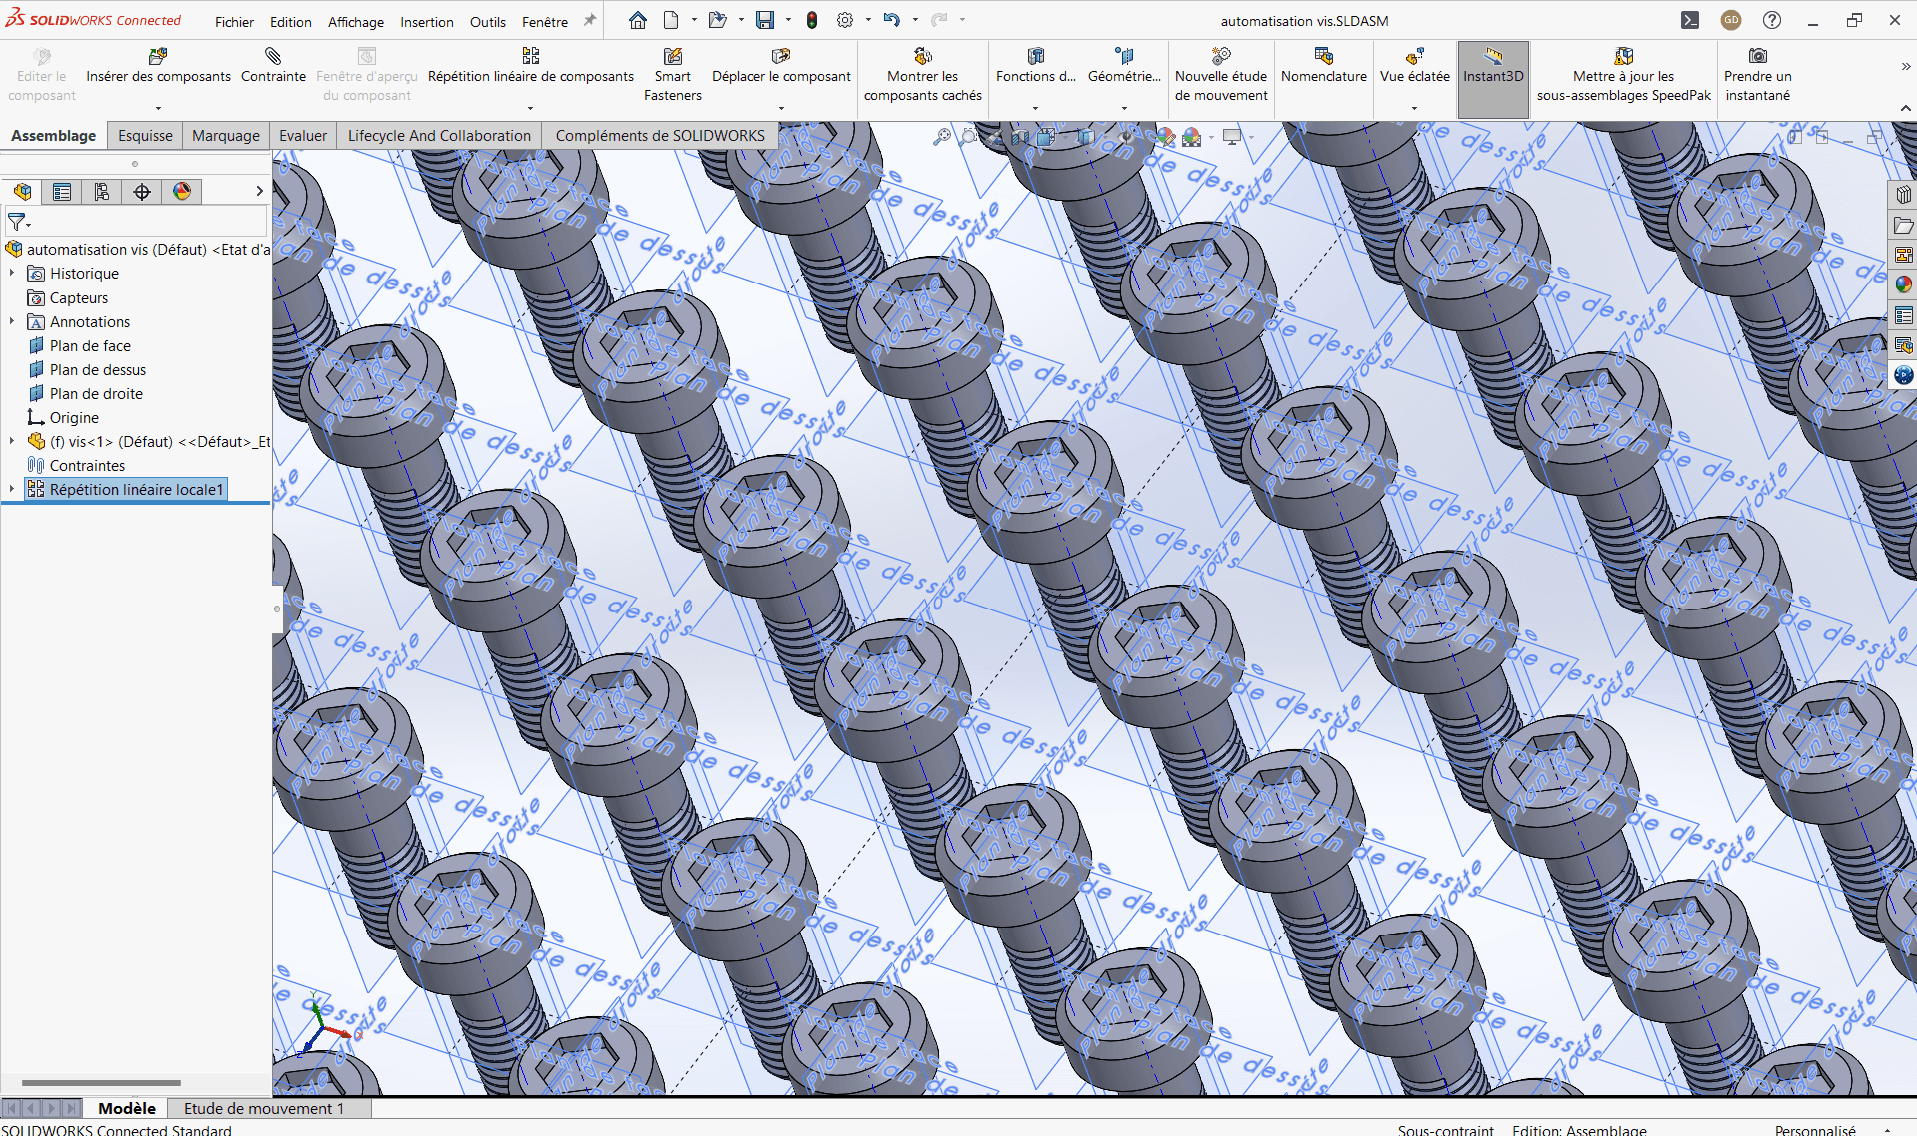Open the Options gear icon
This screenshot has width=1917, height=1136.
(x=845, y=20)
